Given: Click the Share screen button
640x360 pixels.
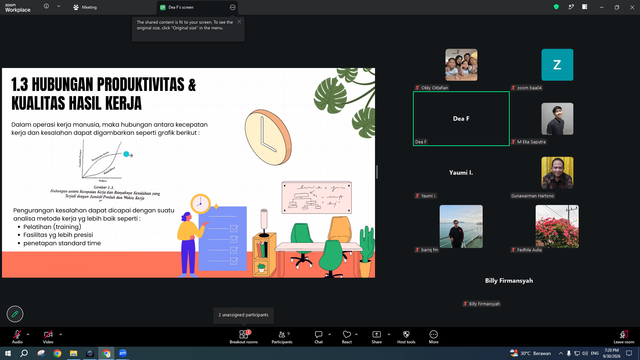Looking at the screenshot, I should coord(376,336).
